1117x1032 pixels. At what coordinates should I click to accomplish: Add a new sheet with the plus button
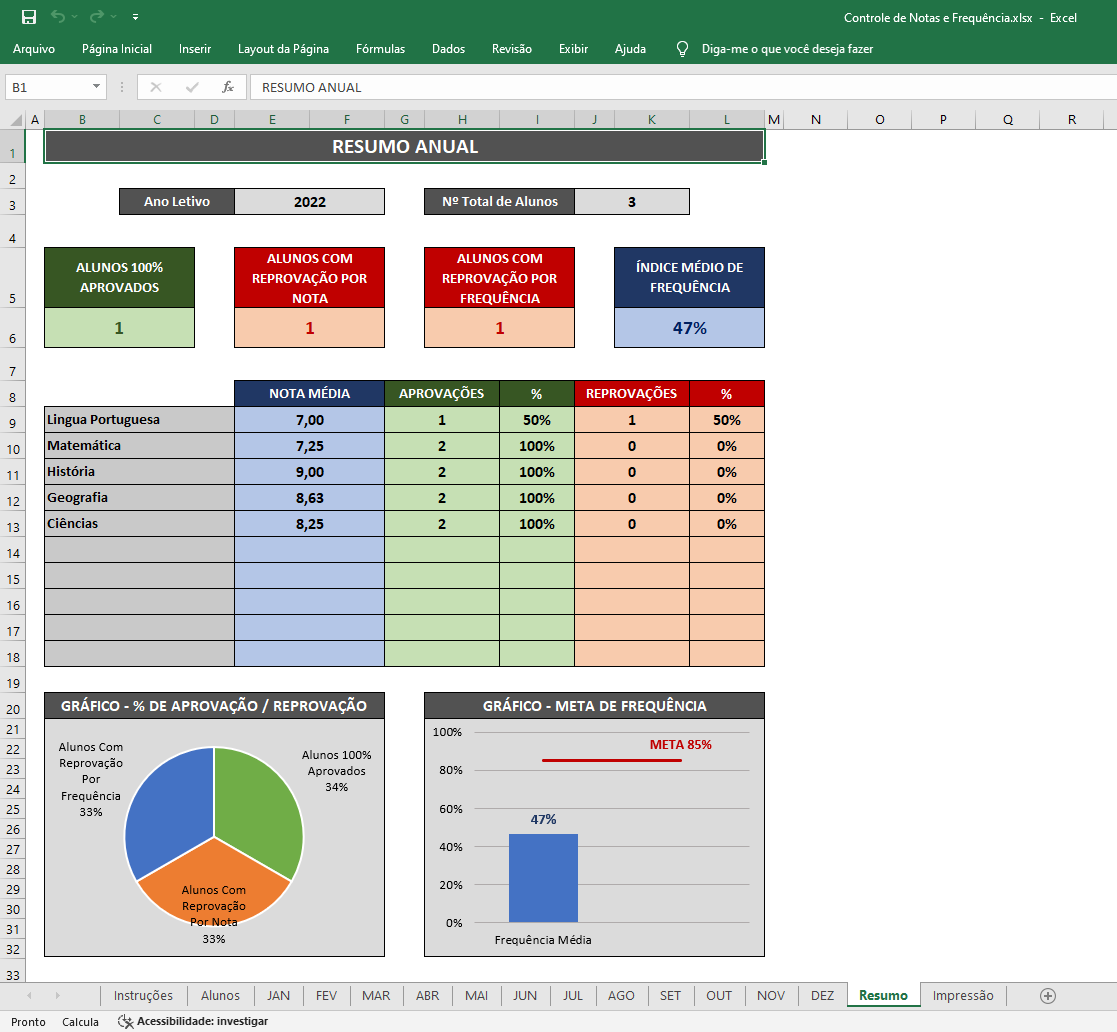tap(1047, 996)
